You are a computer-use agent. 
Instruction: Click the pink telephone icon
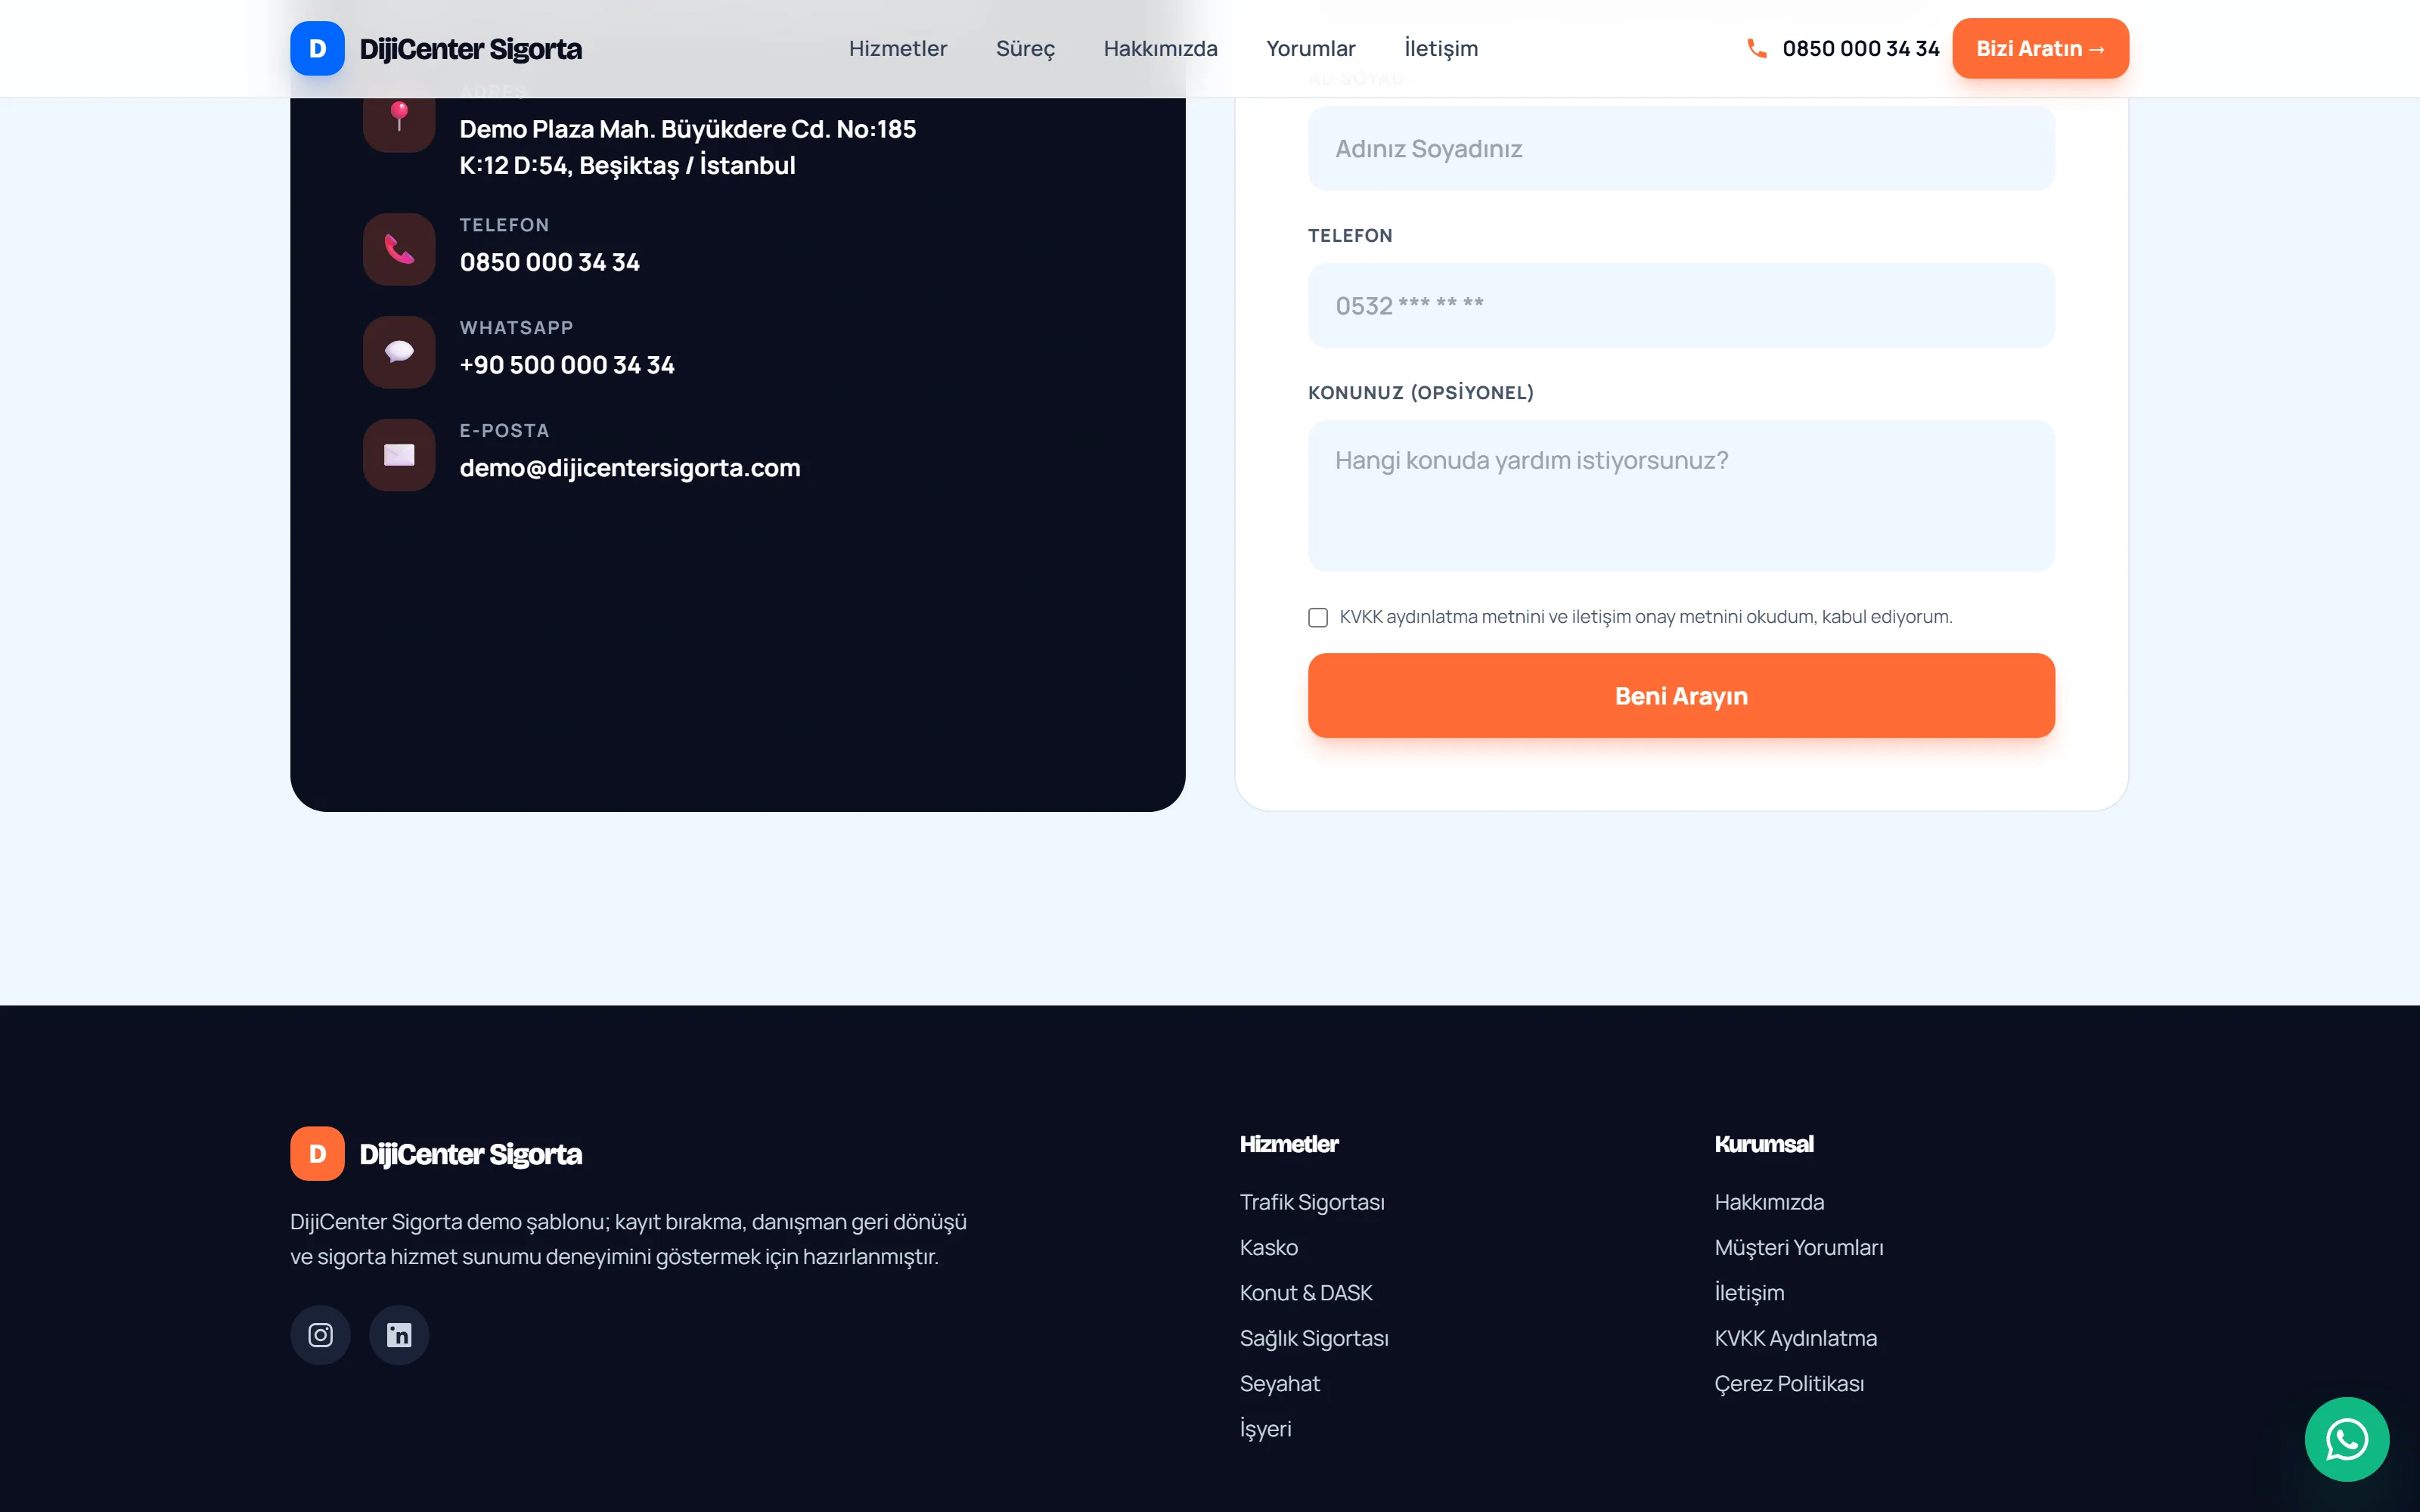pos(399,249)
